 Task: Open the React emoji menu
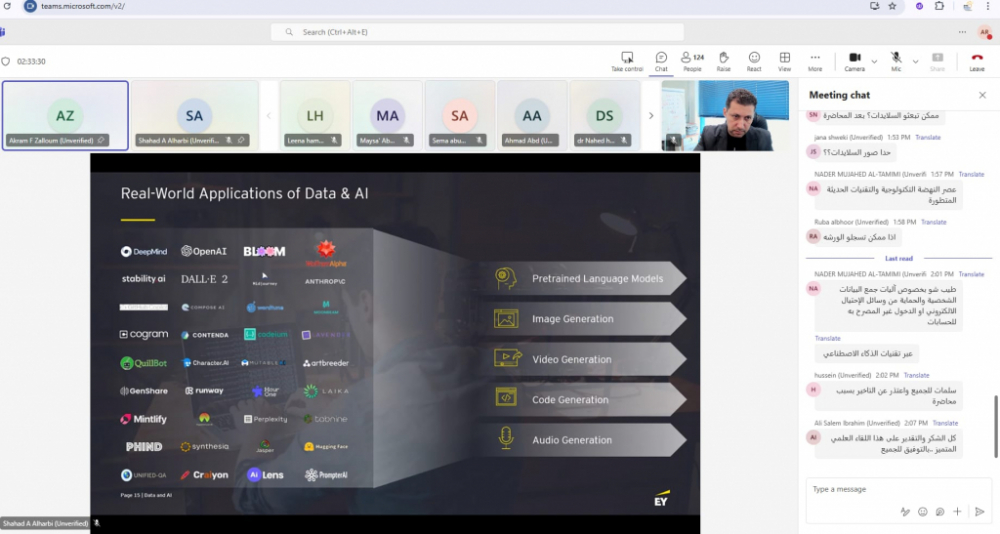pos(754,61)
